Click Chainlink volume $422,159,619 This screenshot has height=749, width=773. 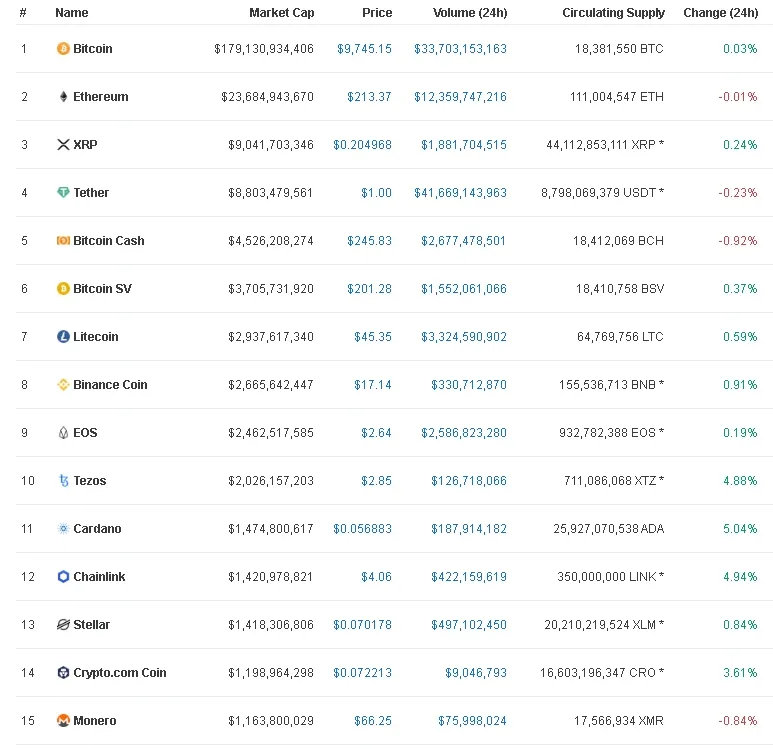(469, 576)
